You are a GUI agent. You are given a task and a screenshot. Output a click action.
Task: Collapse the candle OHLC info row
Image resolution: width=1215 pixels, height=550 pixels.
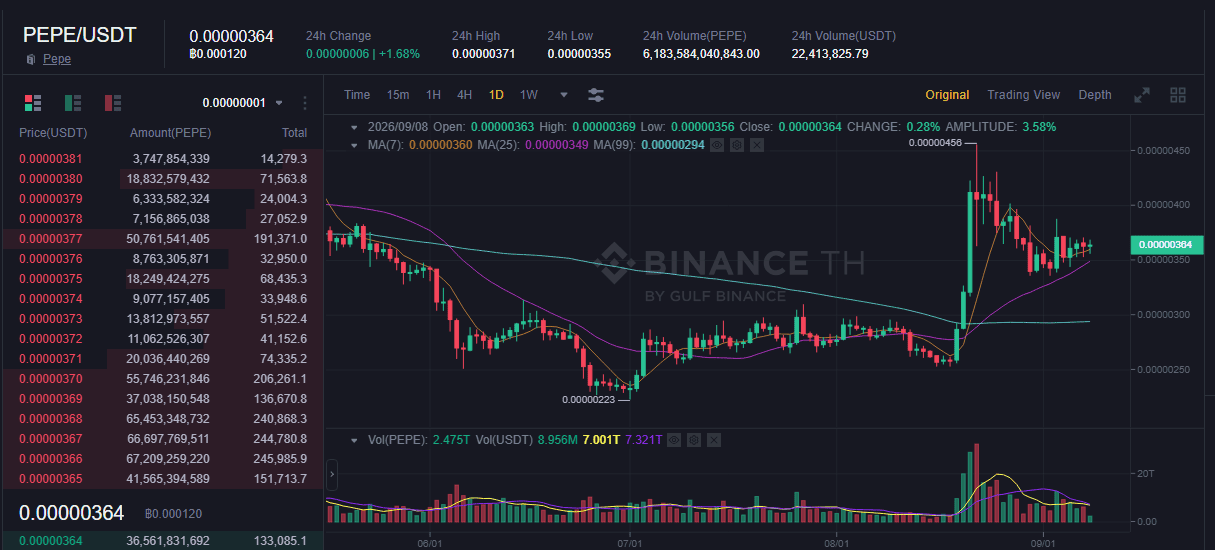coord(354,127)
